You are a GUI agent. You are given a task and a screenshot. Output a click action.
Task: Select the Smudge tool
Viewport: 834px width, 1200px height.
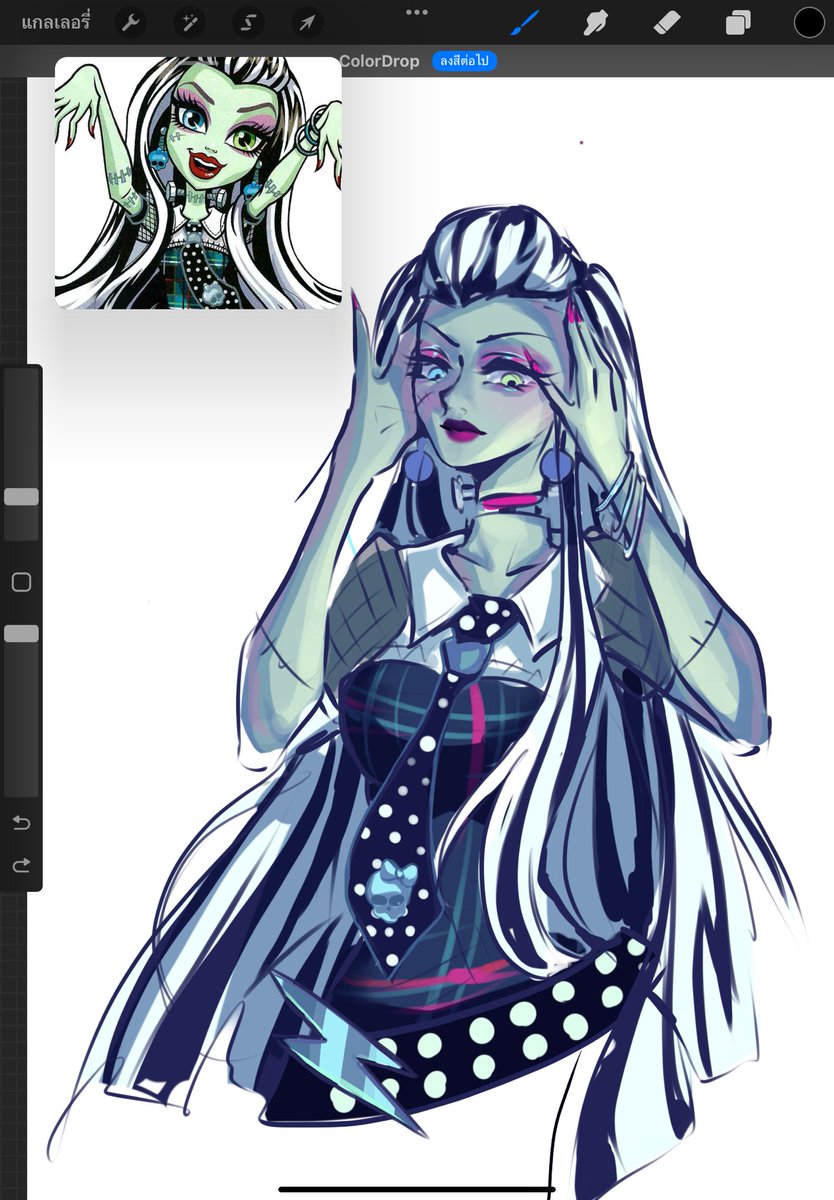click(x=597, y=22)
